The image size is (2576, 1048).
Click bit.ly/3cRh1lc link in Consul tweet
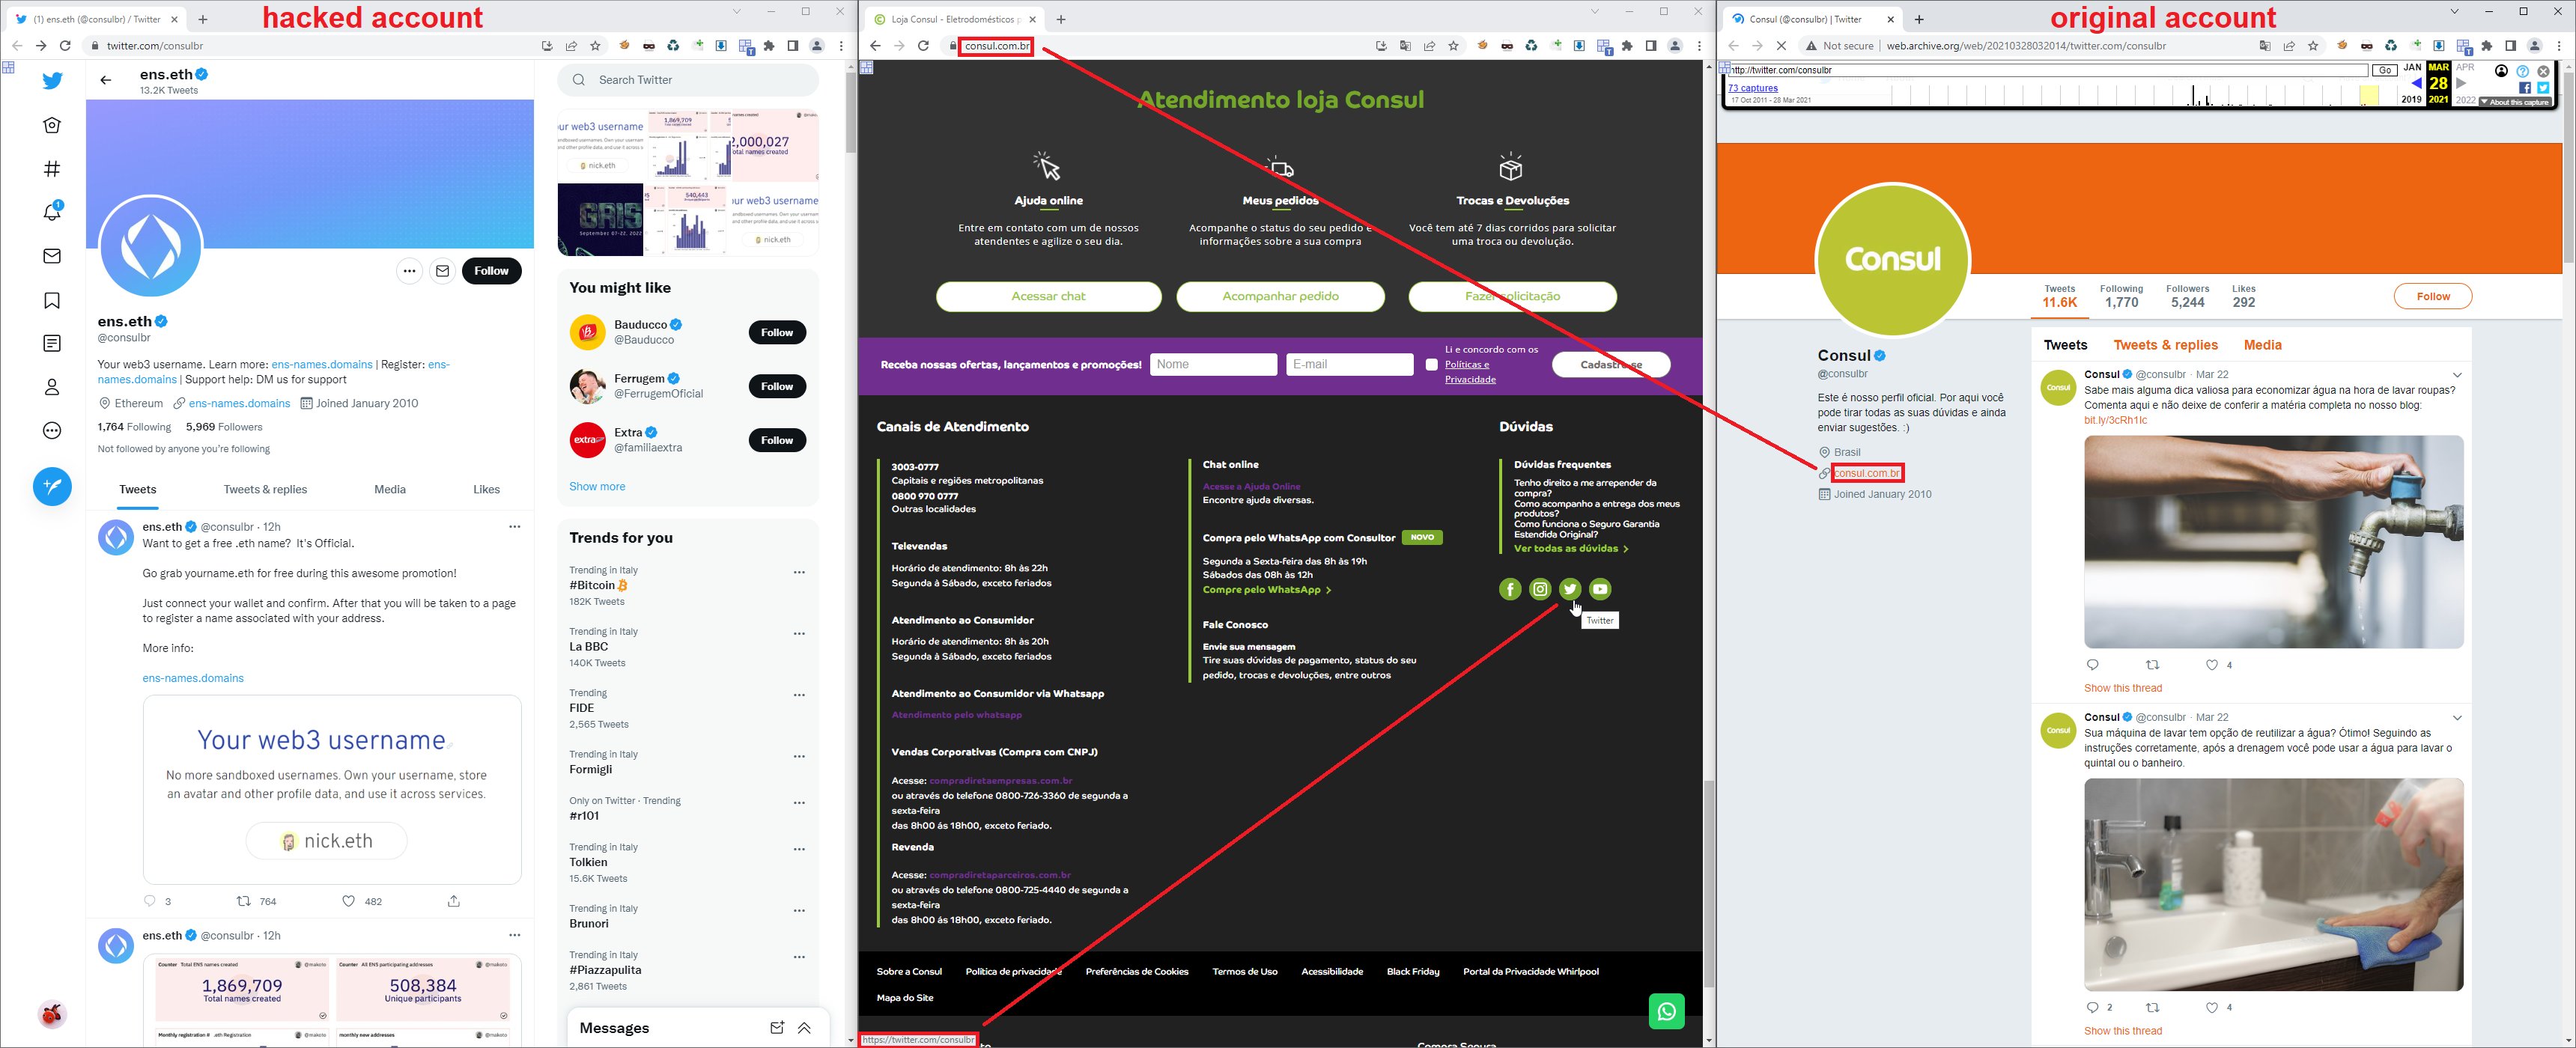(2115, 420)
